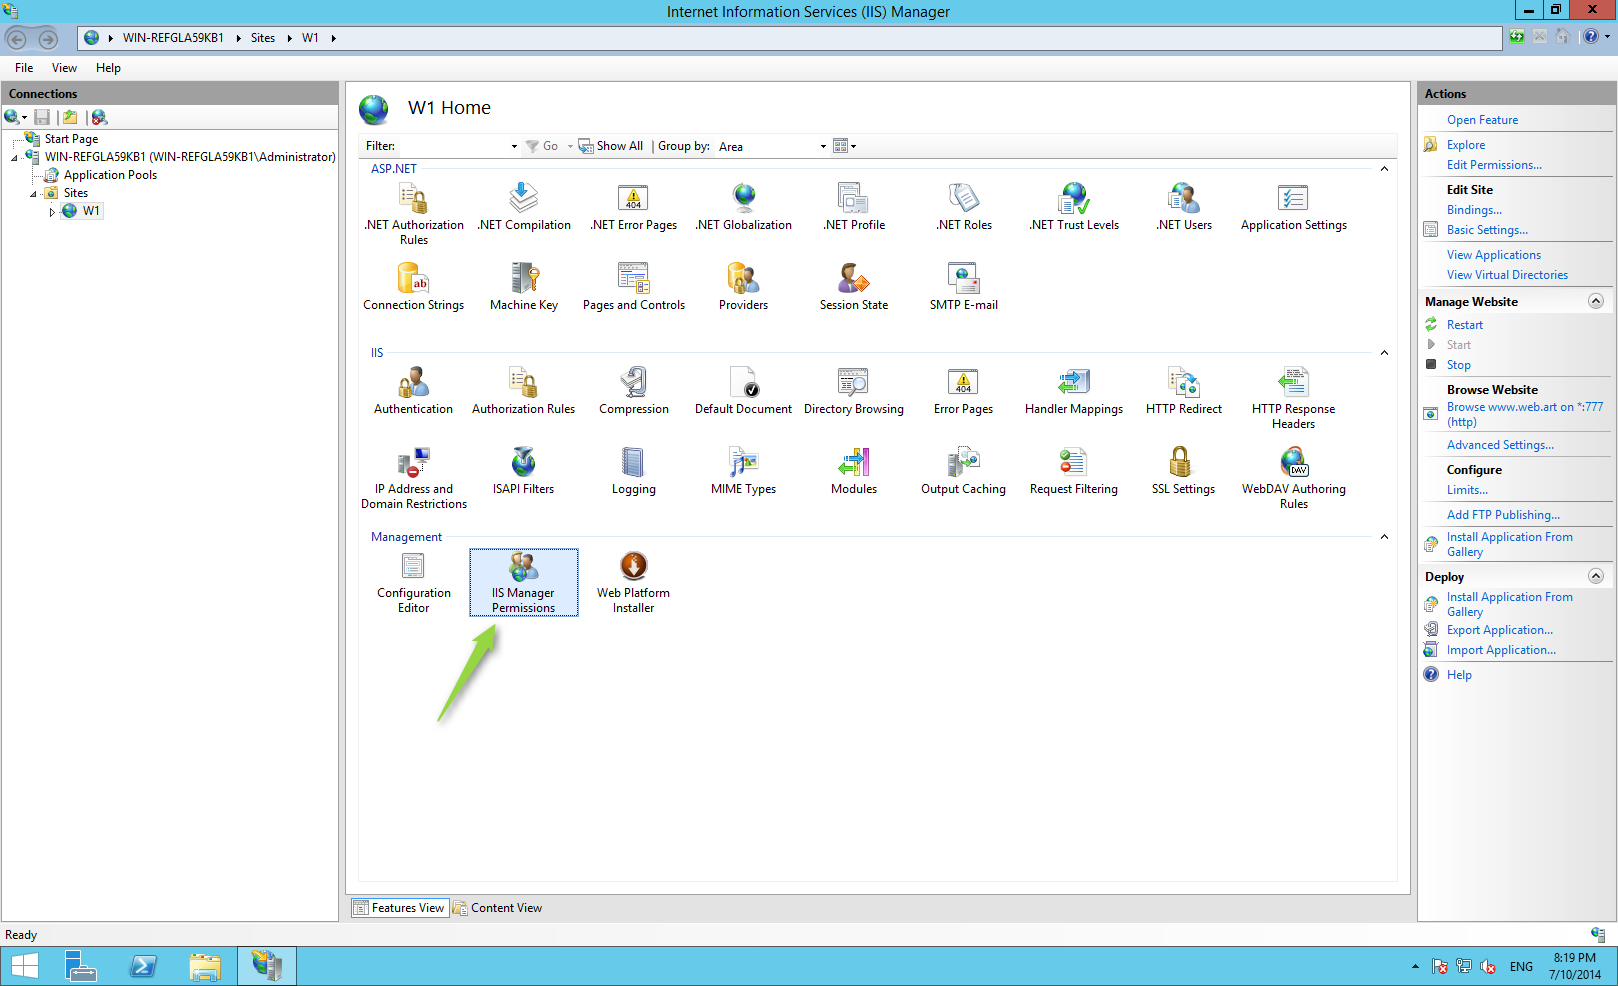The image size is (1618, 986).
Task: Collapse the IIS group
Action: click(x=1384, y=353)
